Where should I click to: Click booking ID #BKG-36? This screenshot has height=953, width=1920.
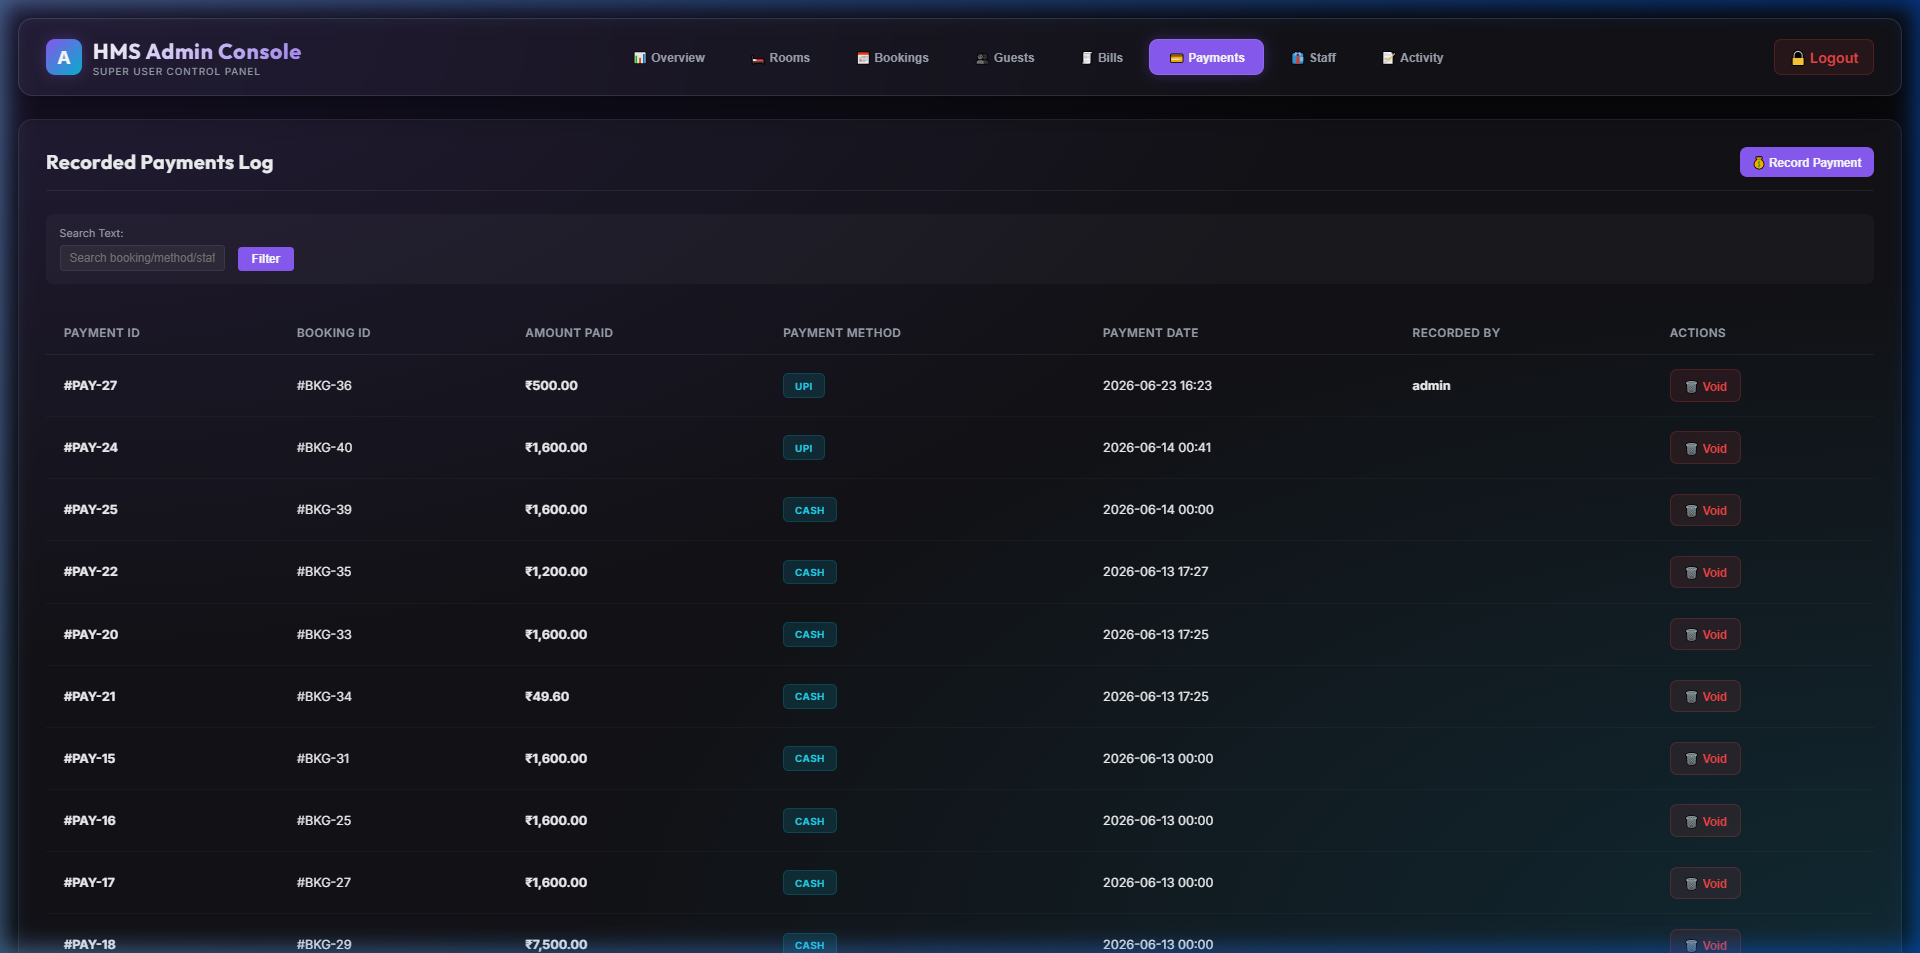click(x=324, y=385)
